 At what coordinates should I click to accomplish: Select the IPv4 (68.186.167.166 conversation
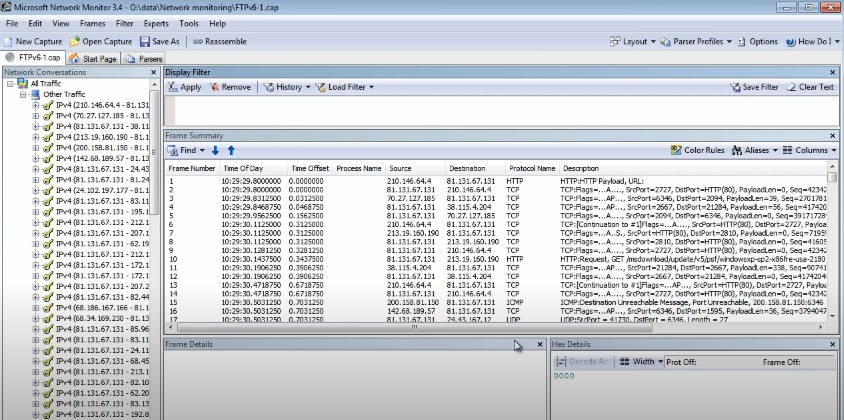(x=102, y=307)
